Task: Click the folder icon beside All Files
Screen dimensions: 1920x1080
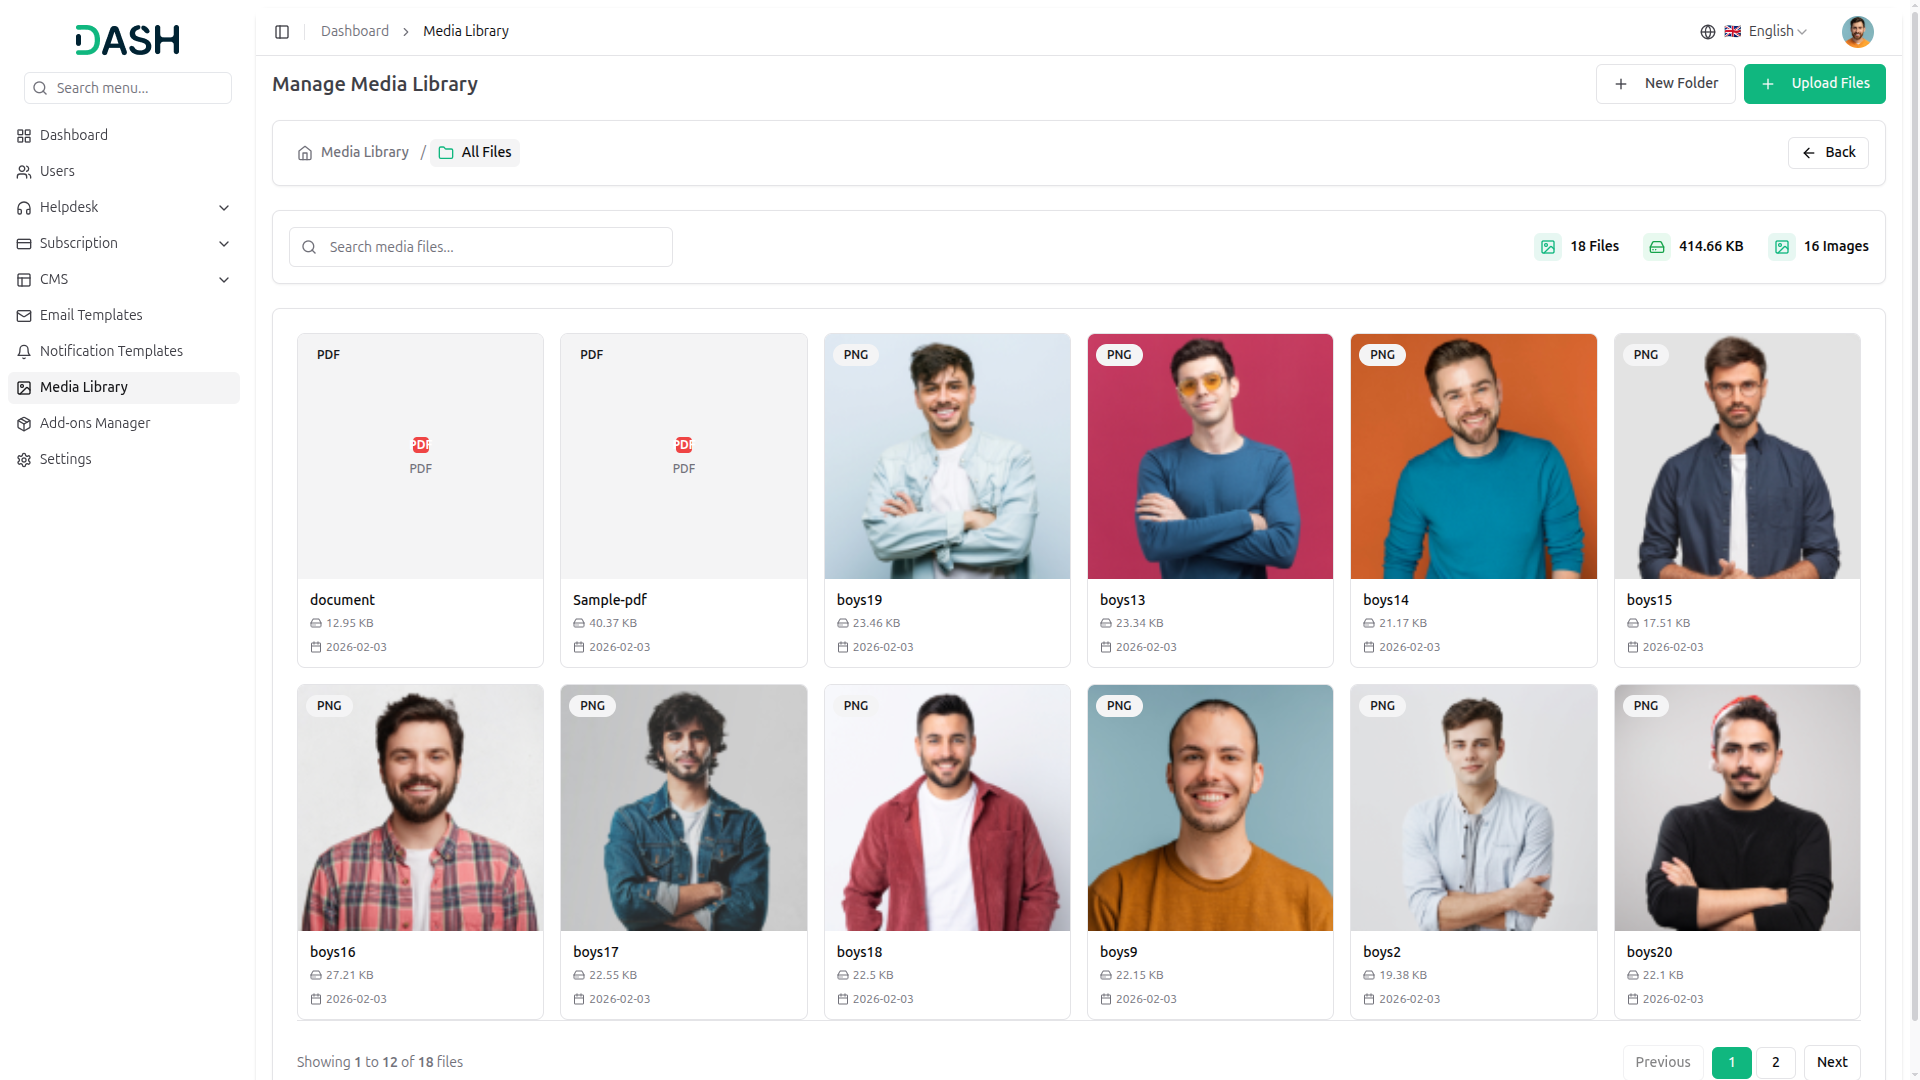Action: (x=446, y=153)
